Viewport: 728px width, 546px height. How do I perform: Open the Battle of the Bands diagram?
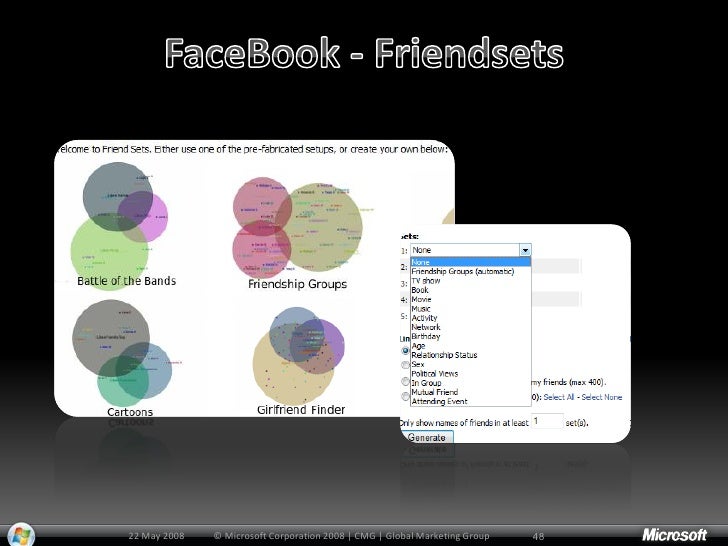(x=121, y=225)
